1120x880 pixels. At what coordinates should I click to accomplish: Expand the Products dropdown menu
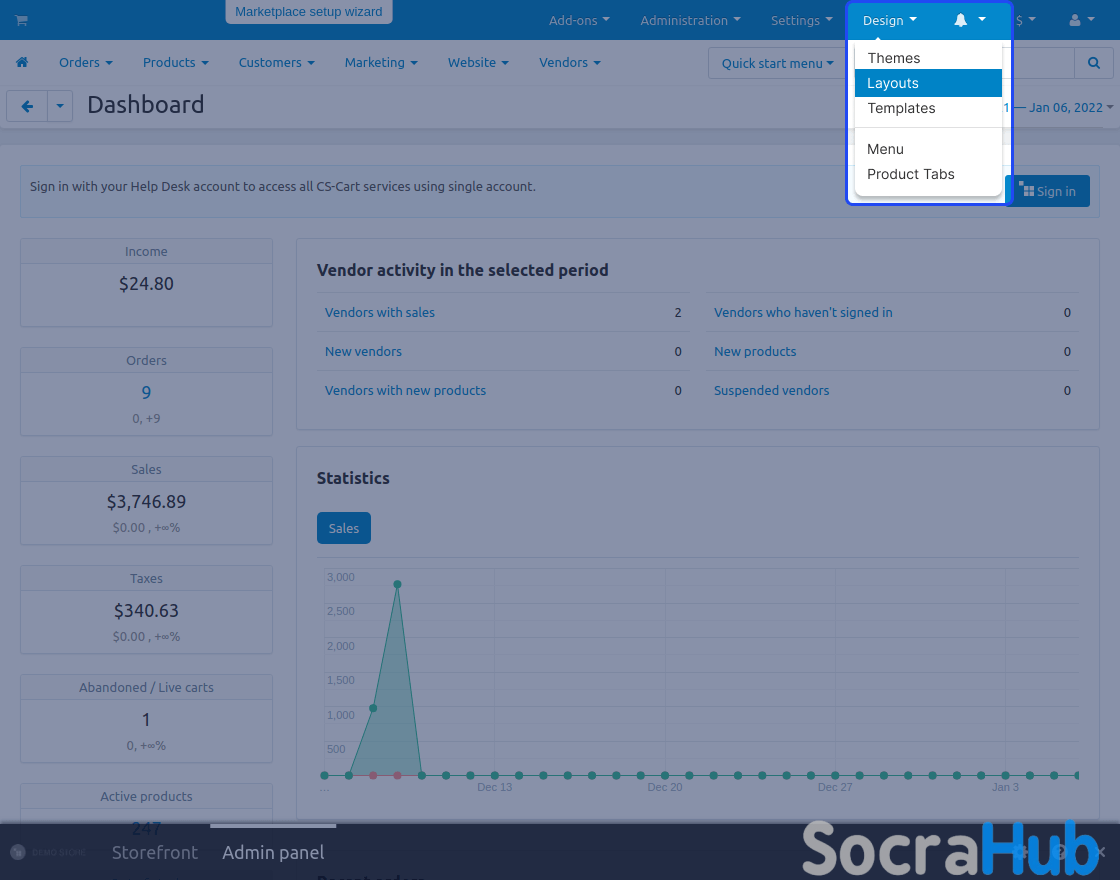point(175,62)
